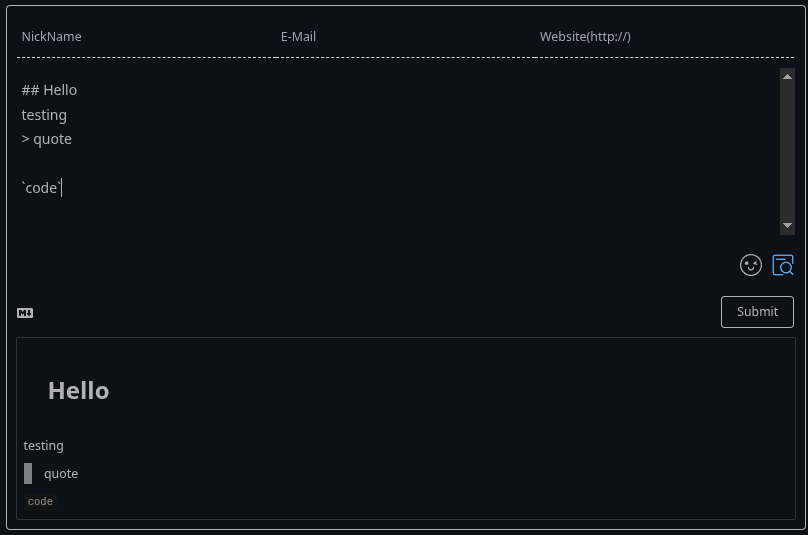Click the textarea scrollbar up arrow

pos(787,77)
